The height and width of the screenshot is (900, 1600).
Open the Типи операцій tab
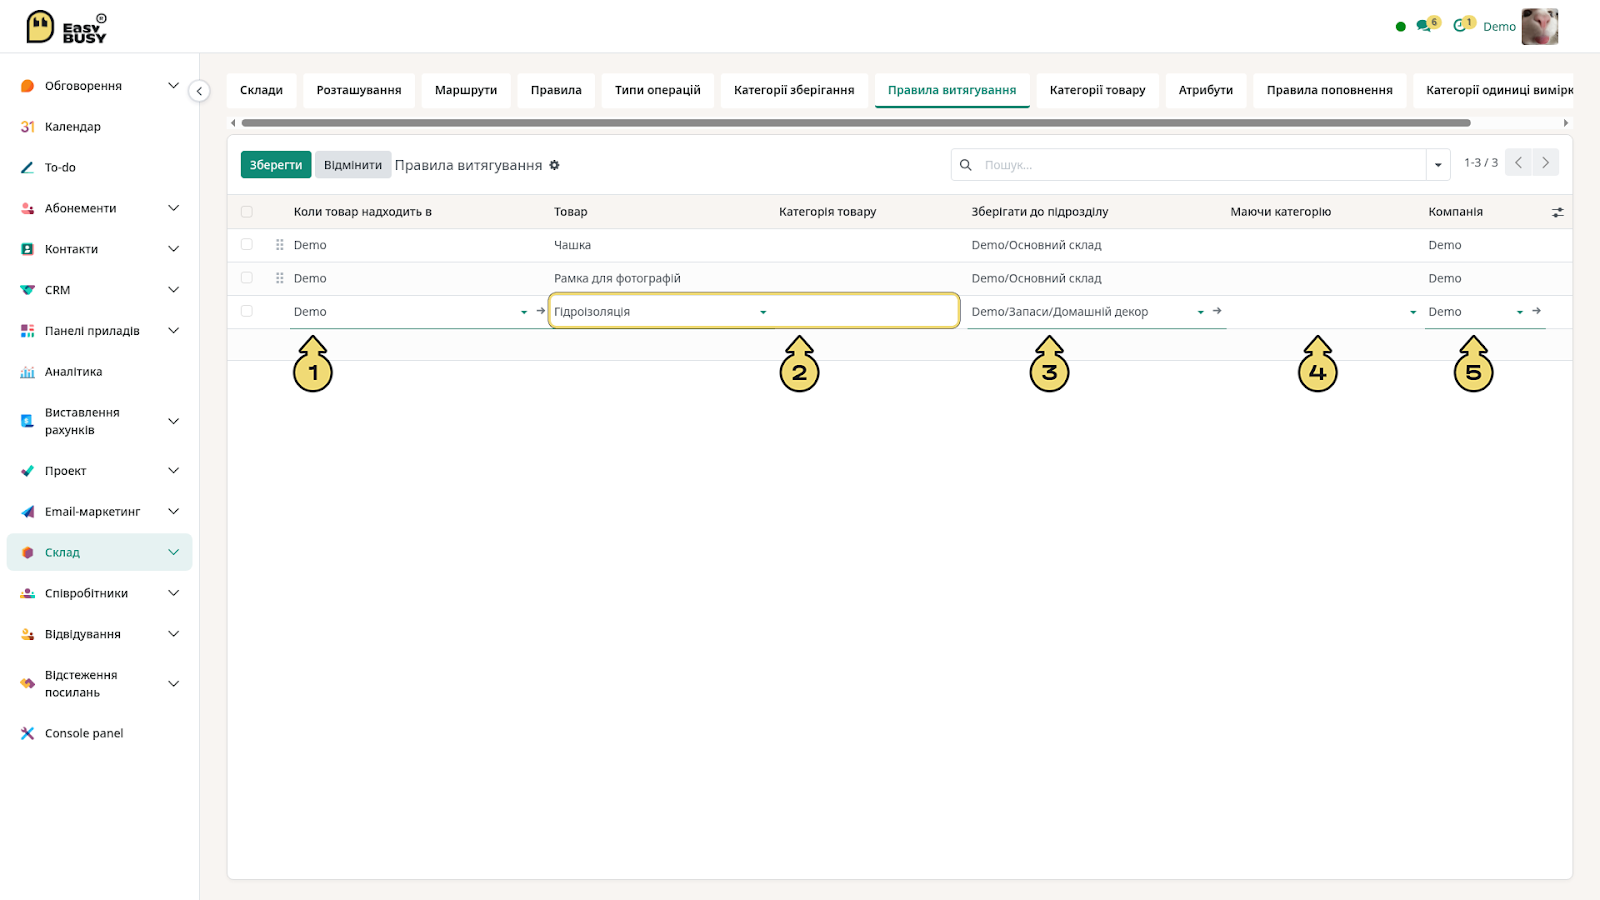point(657,90)
